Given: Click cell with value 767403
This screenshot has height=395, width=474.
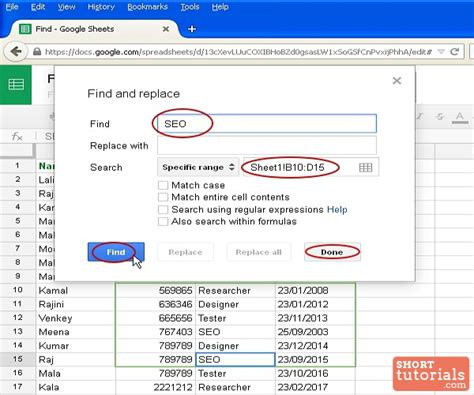Looking at the screenshot, I should (x=155, y=332).
